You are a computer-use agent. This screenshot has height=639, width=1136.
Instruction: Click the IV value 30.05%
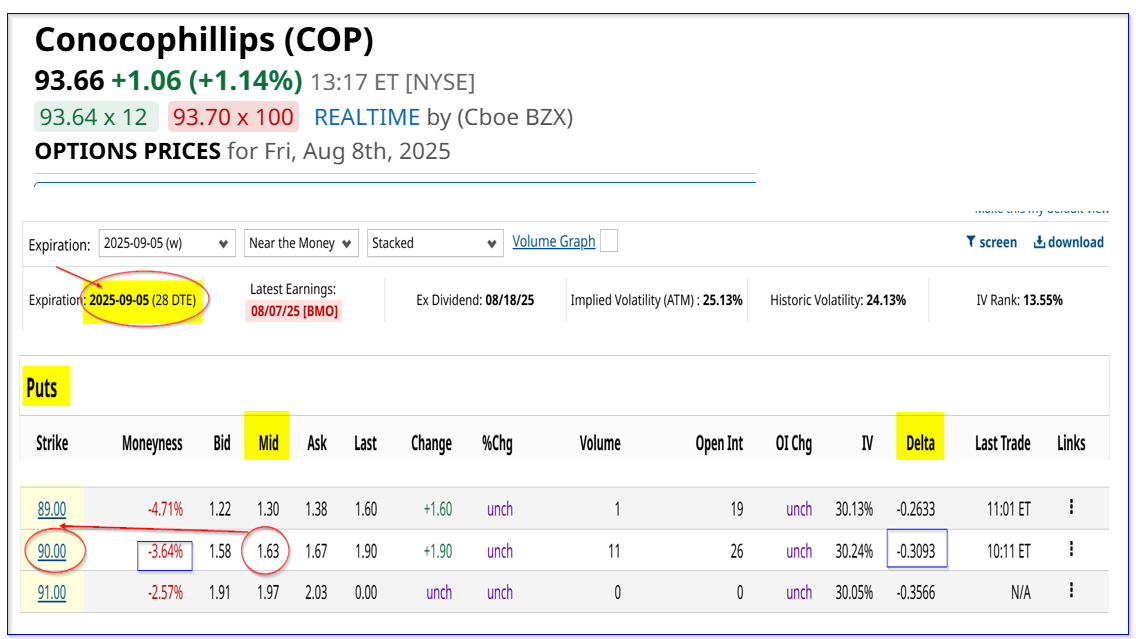tap(854, 593)
